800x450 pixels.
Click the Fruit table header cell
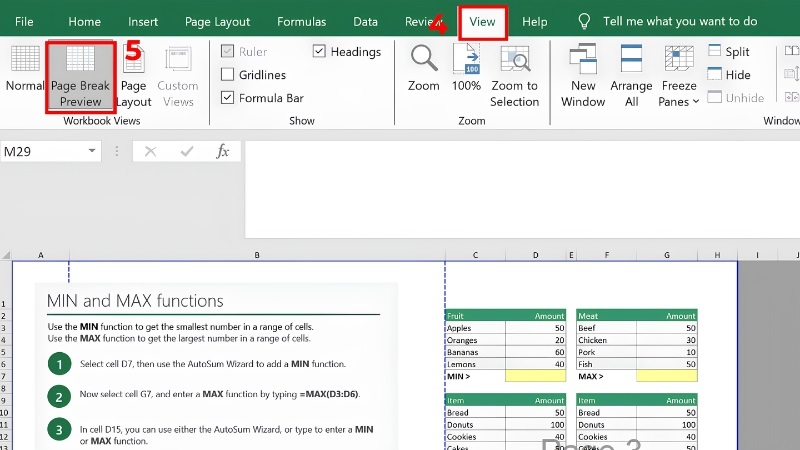[475, 316]
